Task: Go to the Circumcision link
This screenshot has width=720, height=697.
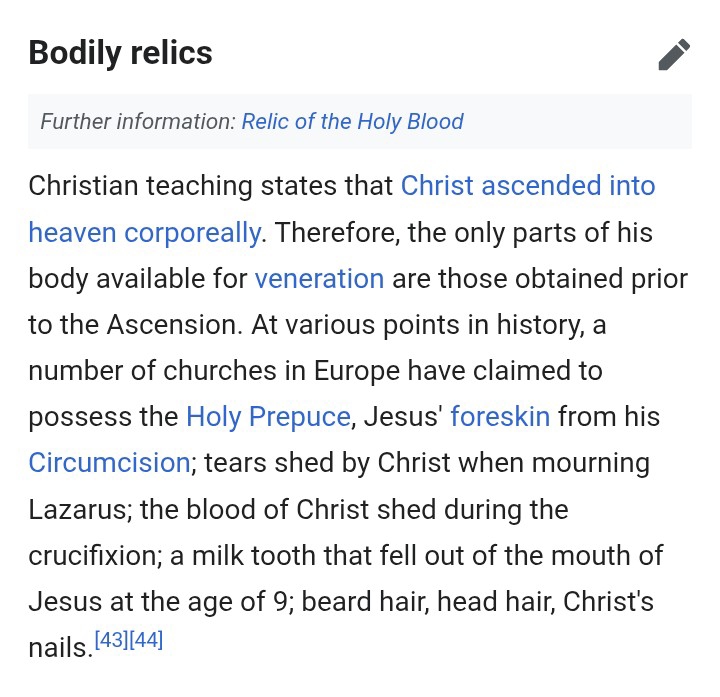Action: click(x=109, y=463)
